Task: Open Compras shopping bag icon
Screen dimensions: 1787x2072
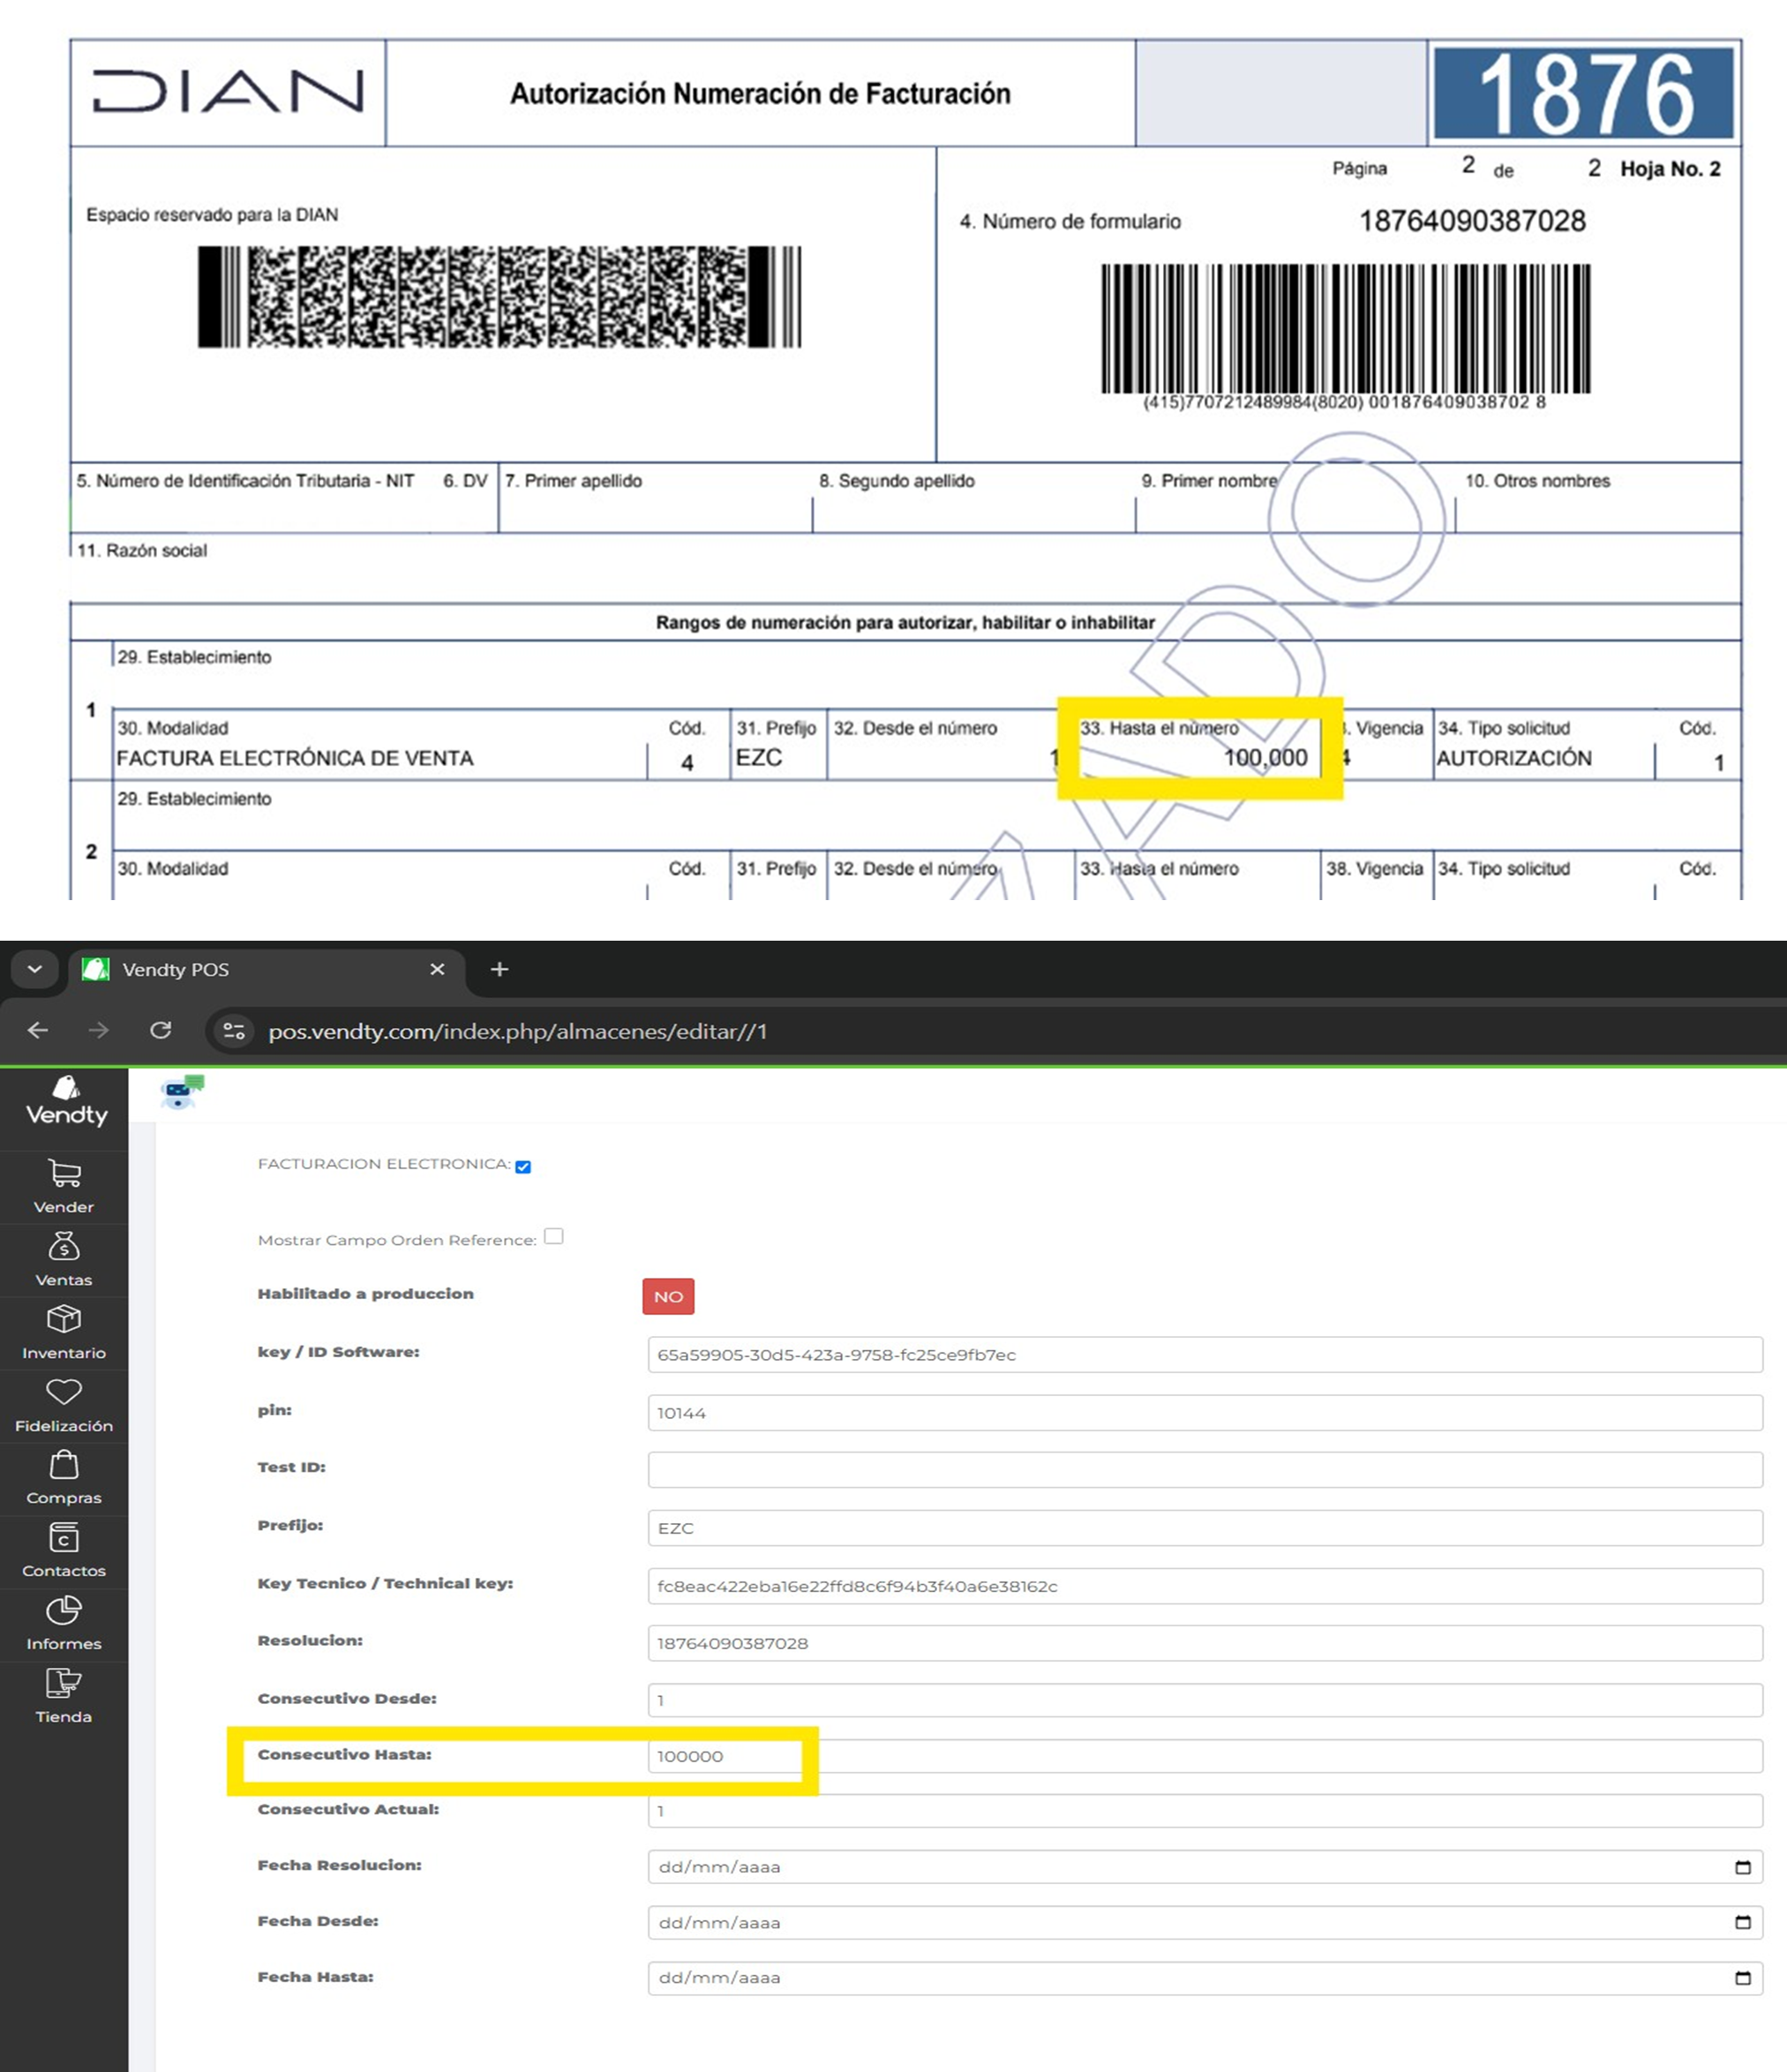Action: tap(64, 1465)
